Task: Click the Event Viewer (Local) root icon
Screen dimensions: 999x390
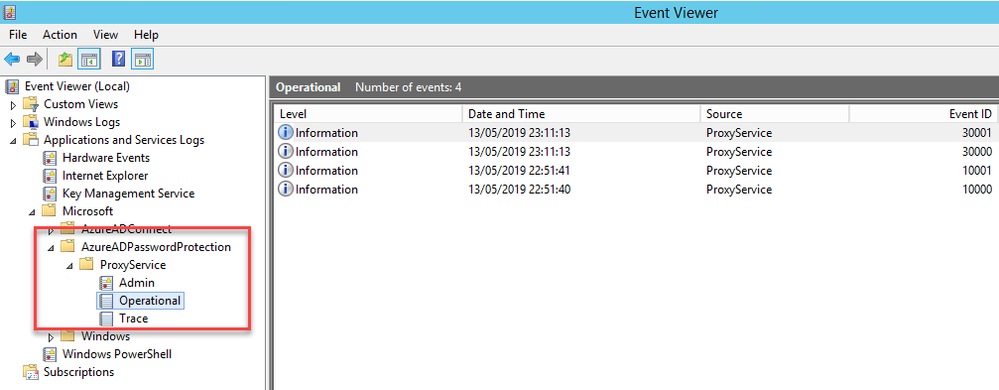Action: tap(12, 87)
